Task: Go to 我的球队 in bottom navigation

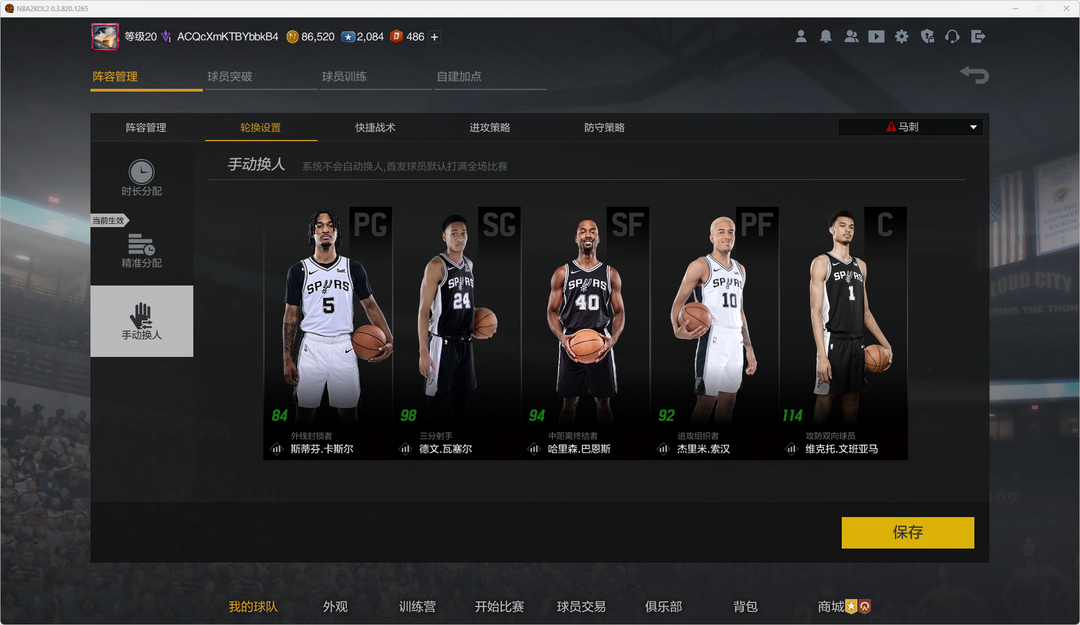Action: click(x=253, y=606)
